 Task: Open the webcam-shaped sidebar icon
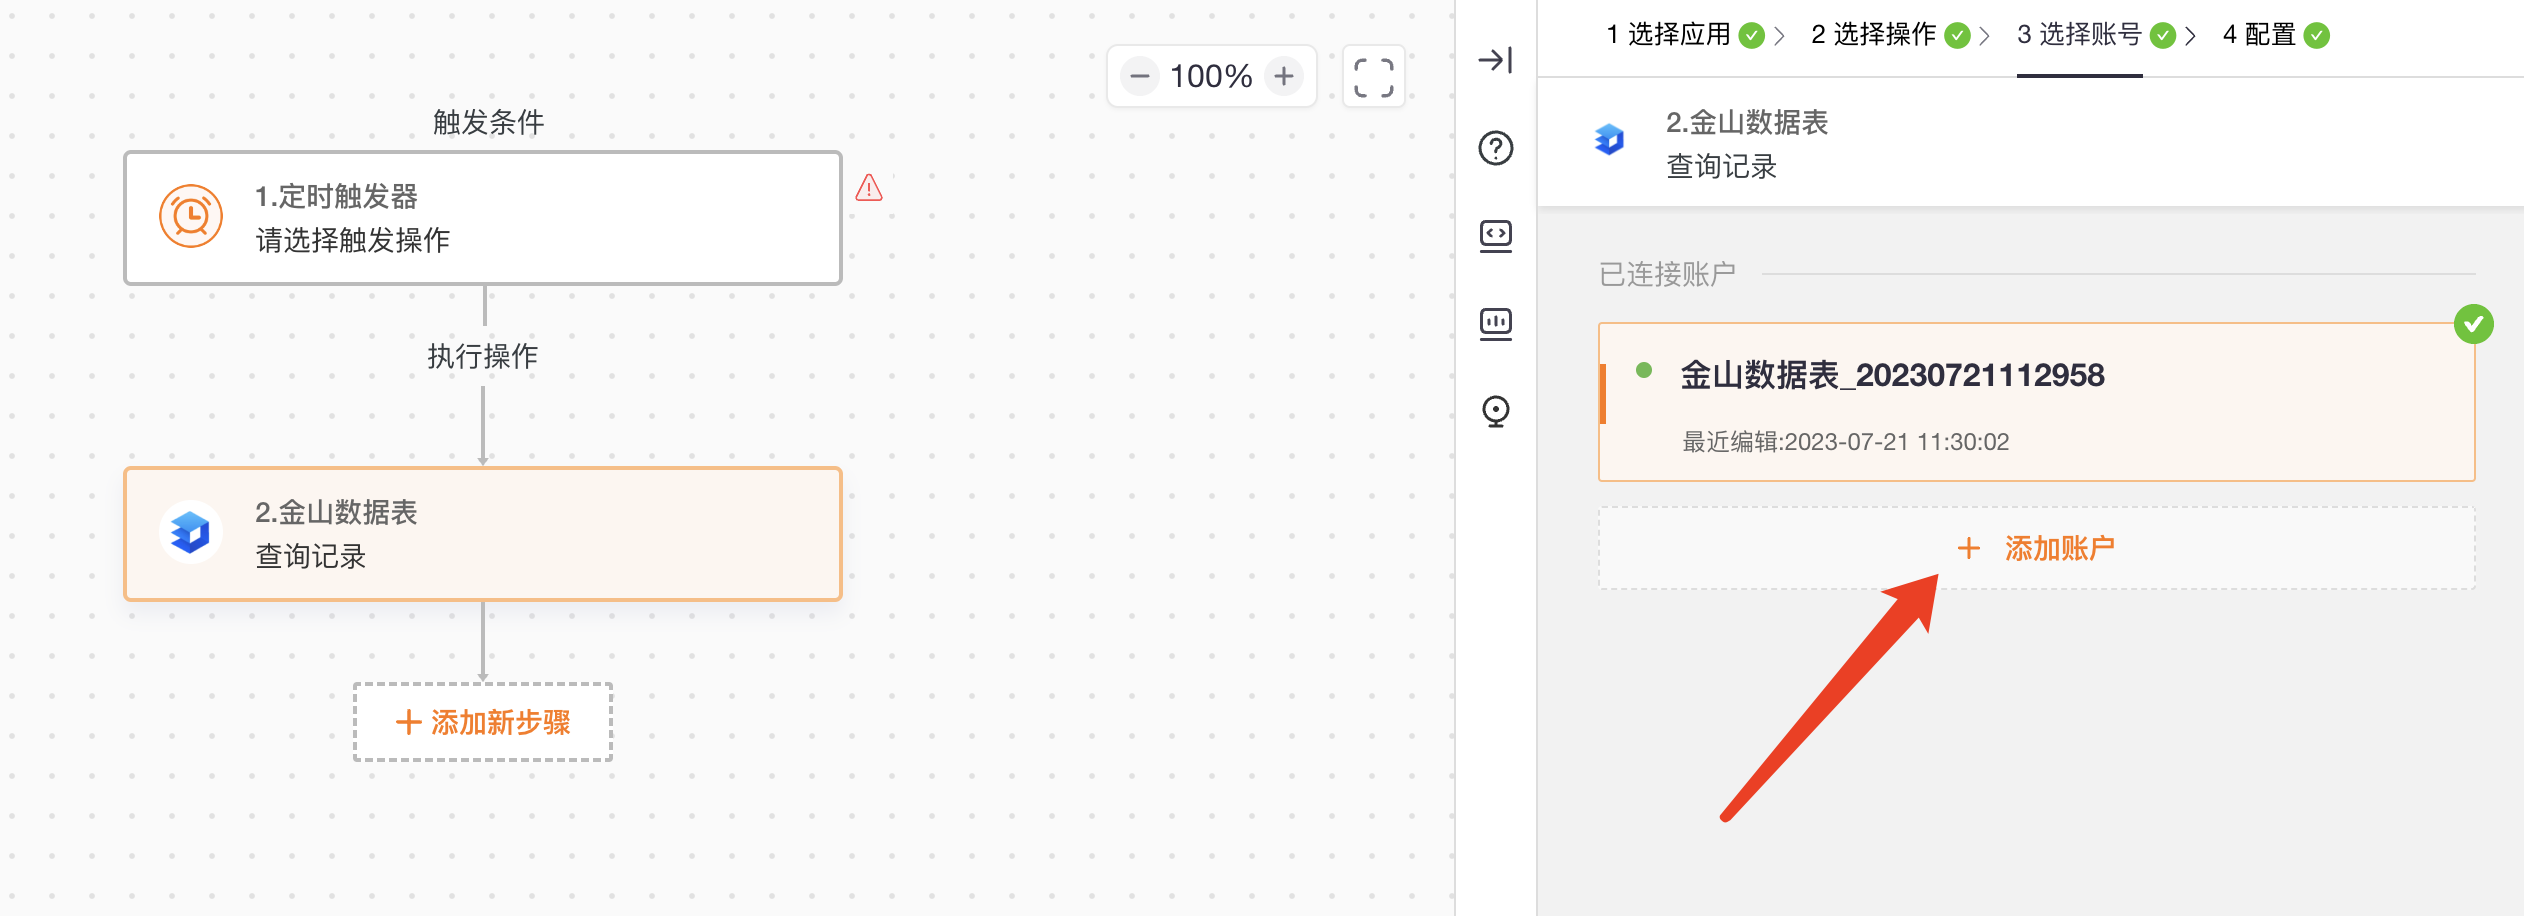coord(1495,411)
